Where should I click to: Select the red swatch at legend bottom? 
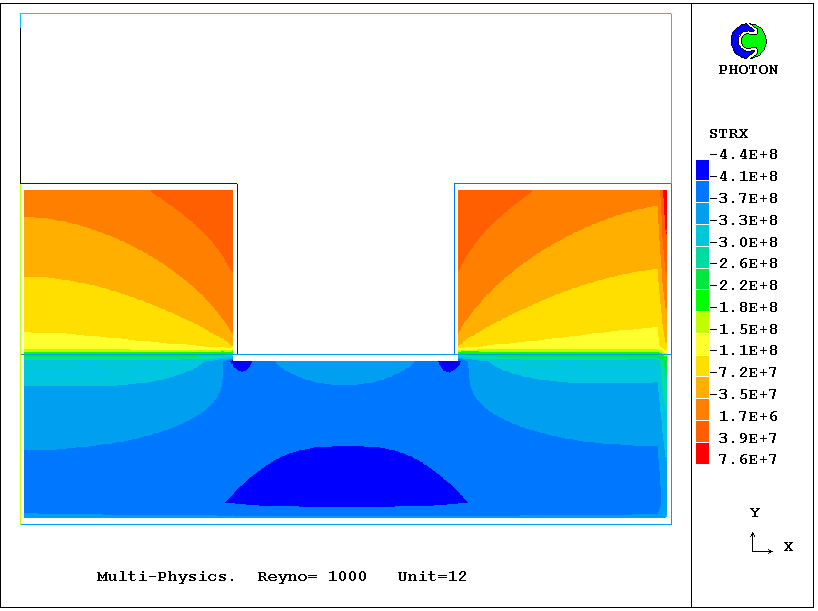coord(702,454)
